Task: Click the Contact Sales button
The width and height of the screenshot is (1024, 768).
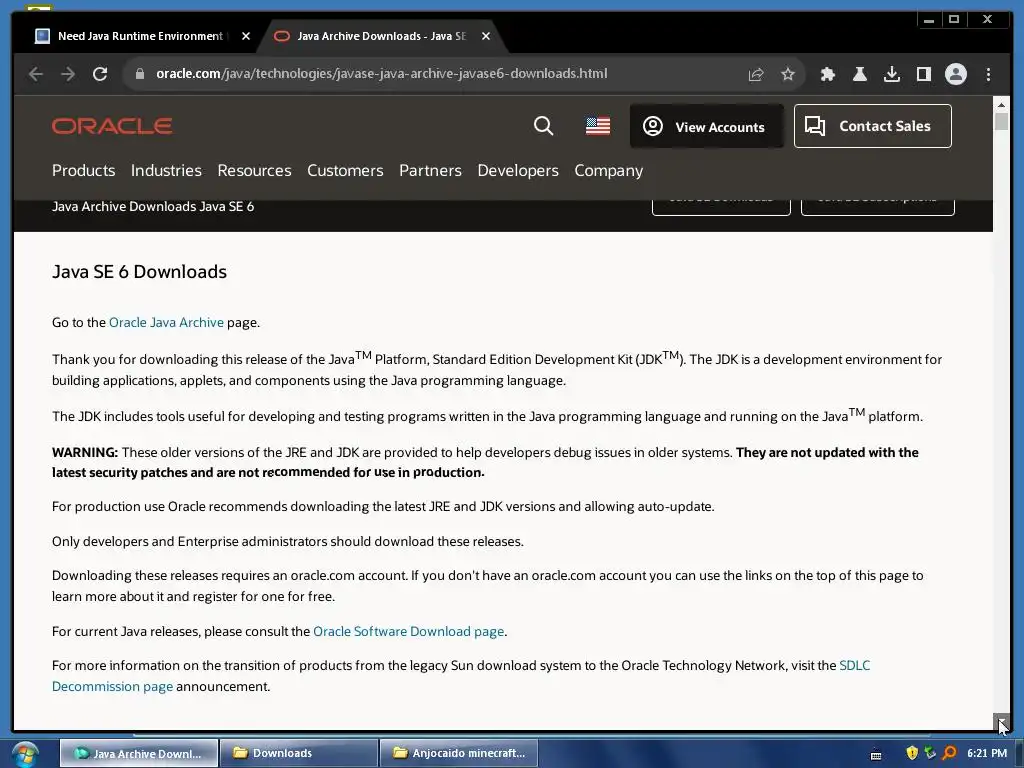Action: [872, 126]
